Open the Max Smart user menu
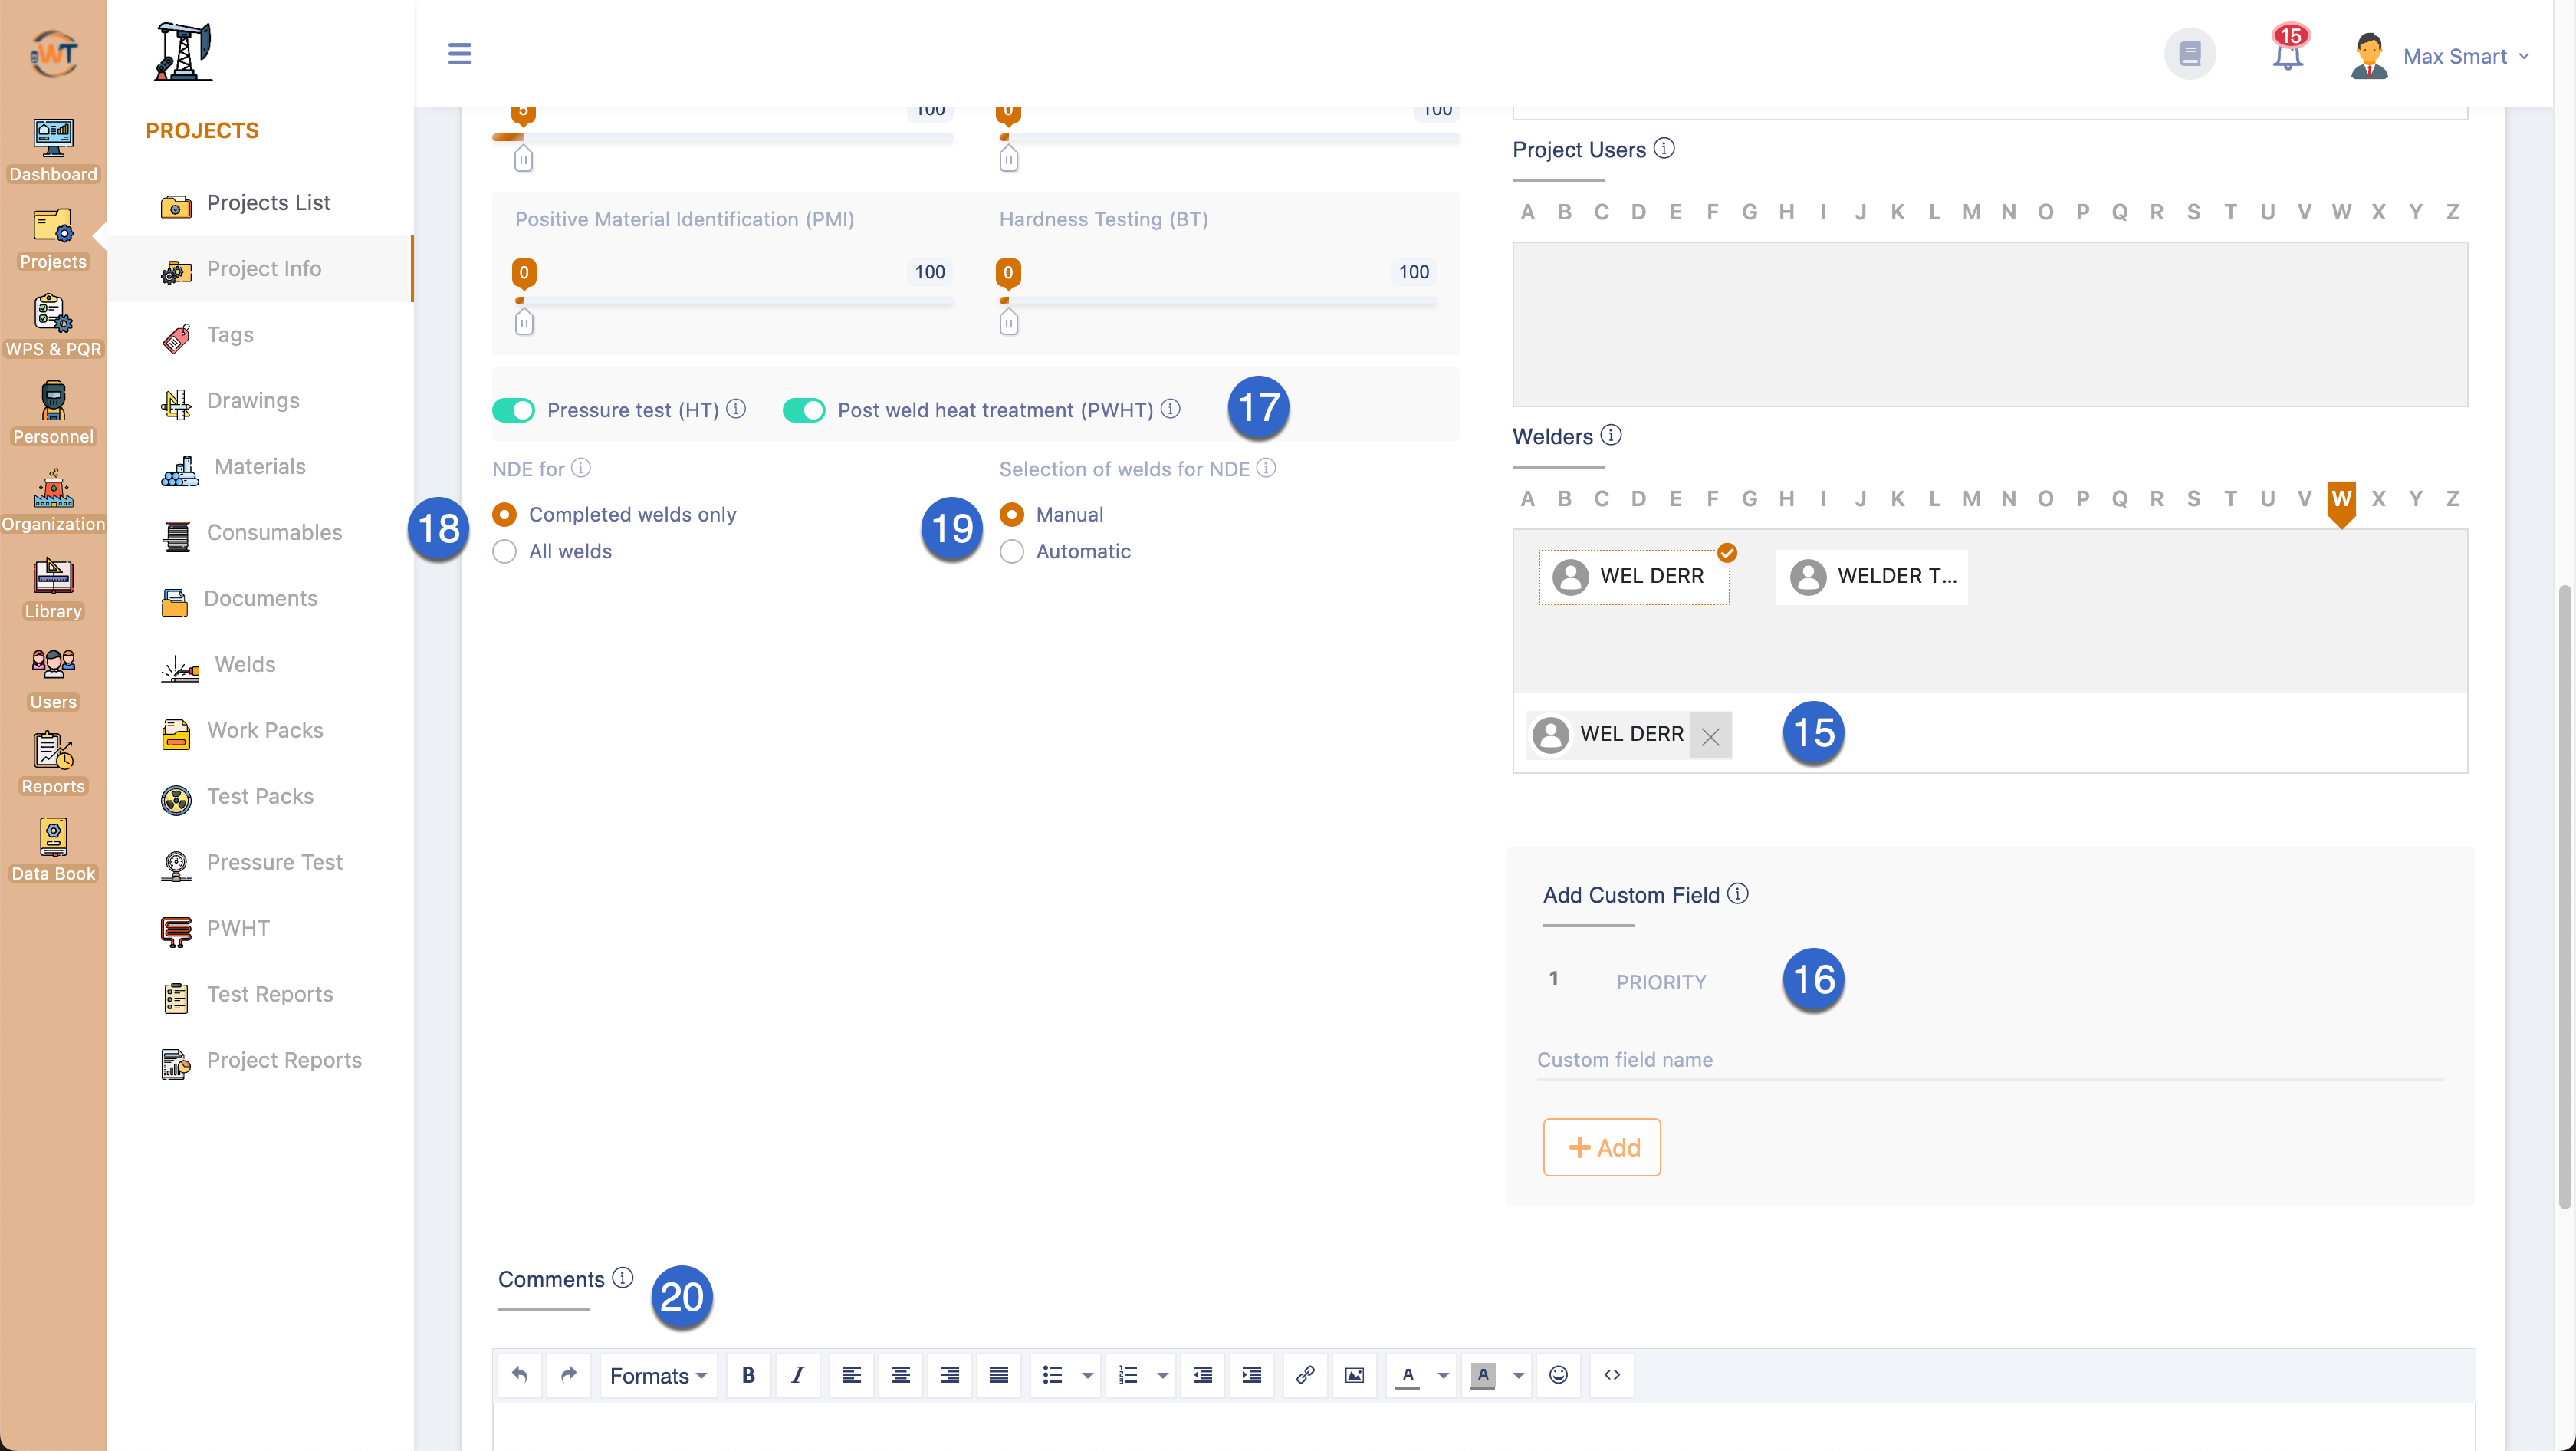2576x1451 pixels. point(2440,56)
